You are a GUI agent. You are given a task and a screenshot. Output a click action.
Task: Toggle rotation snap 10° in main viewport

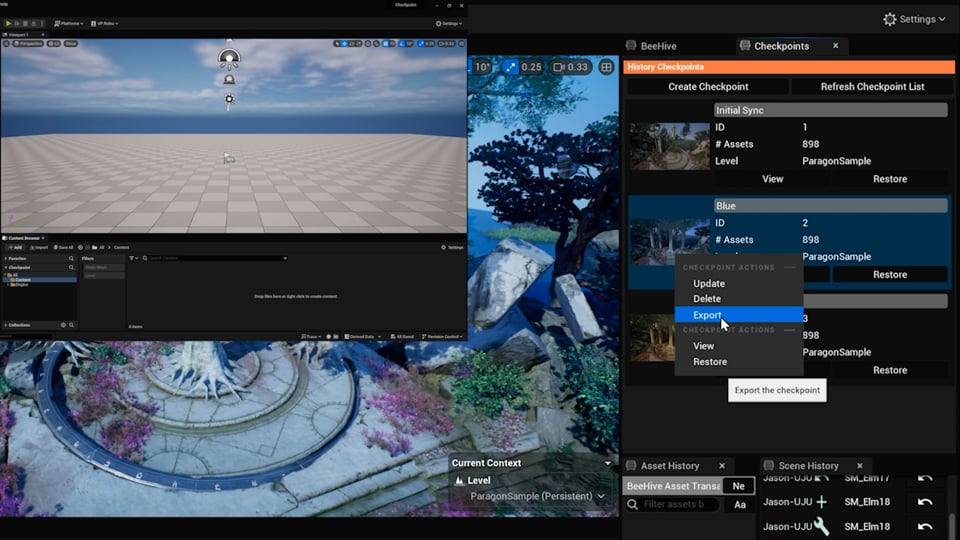[482, 67]
